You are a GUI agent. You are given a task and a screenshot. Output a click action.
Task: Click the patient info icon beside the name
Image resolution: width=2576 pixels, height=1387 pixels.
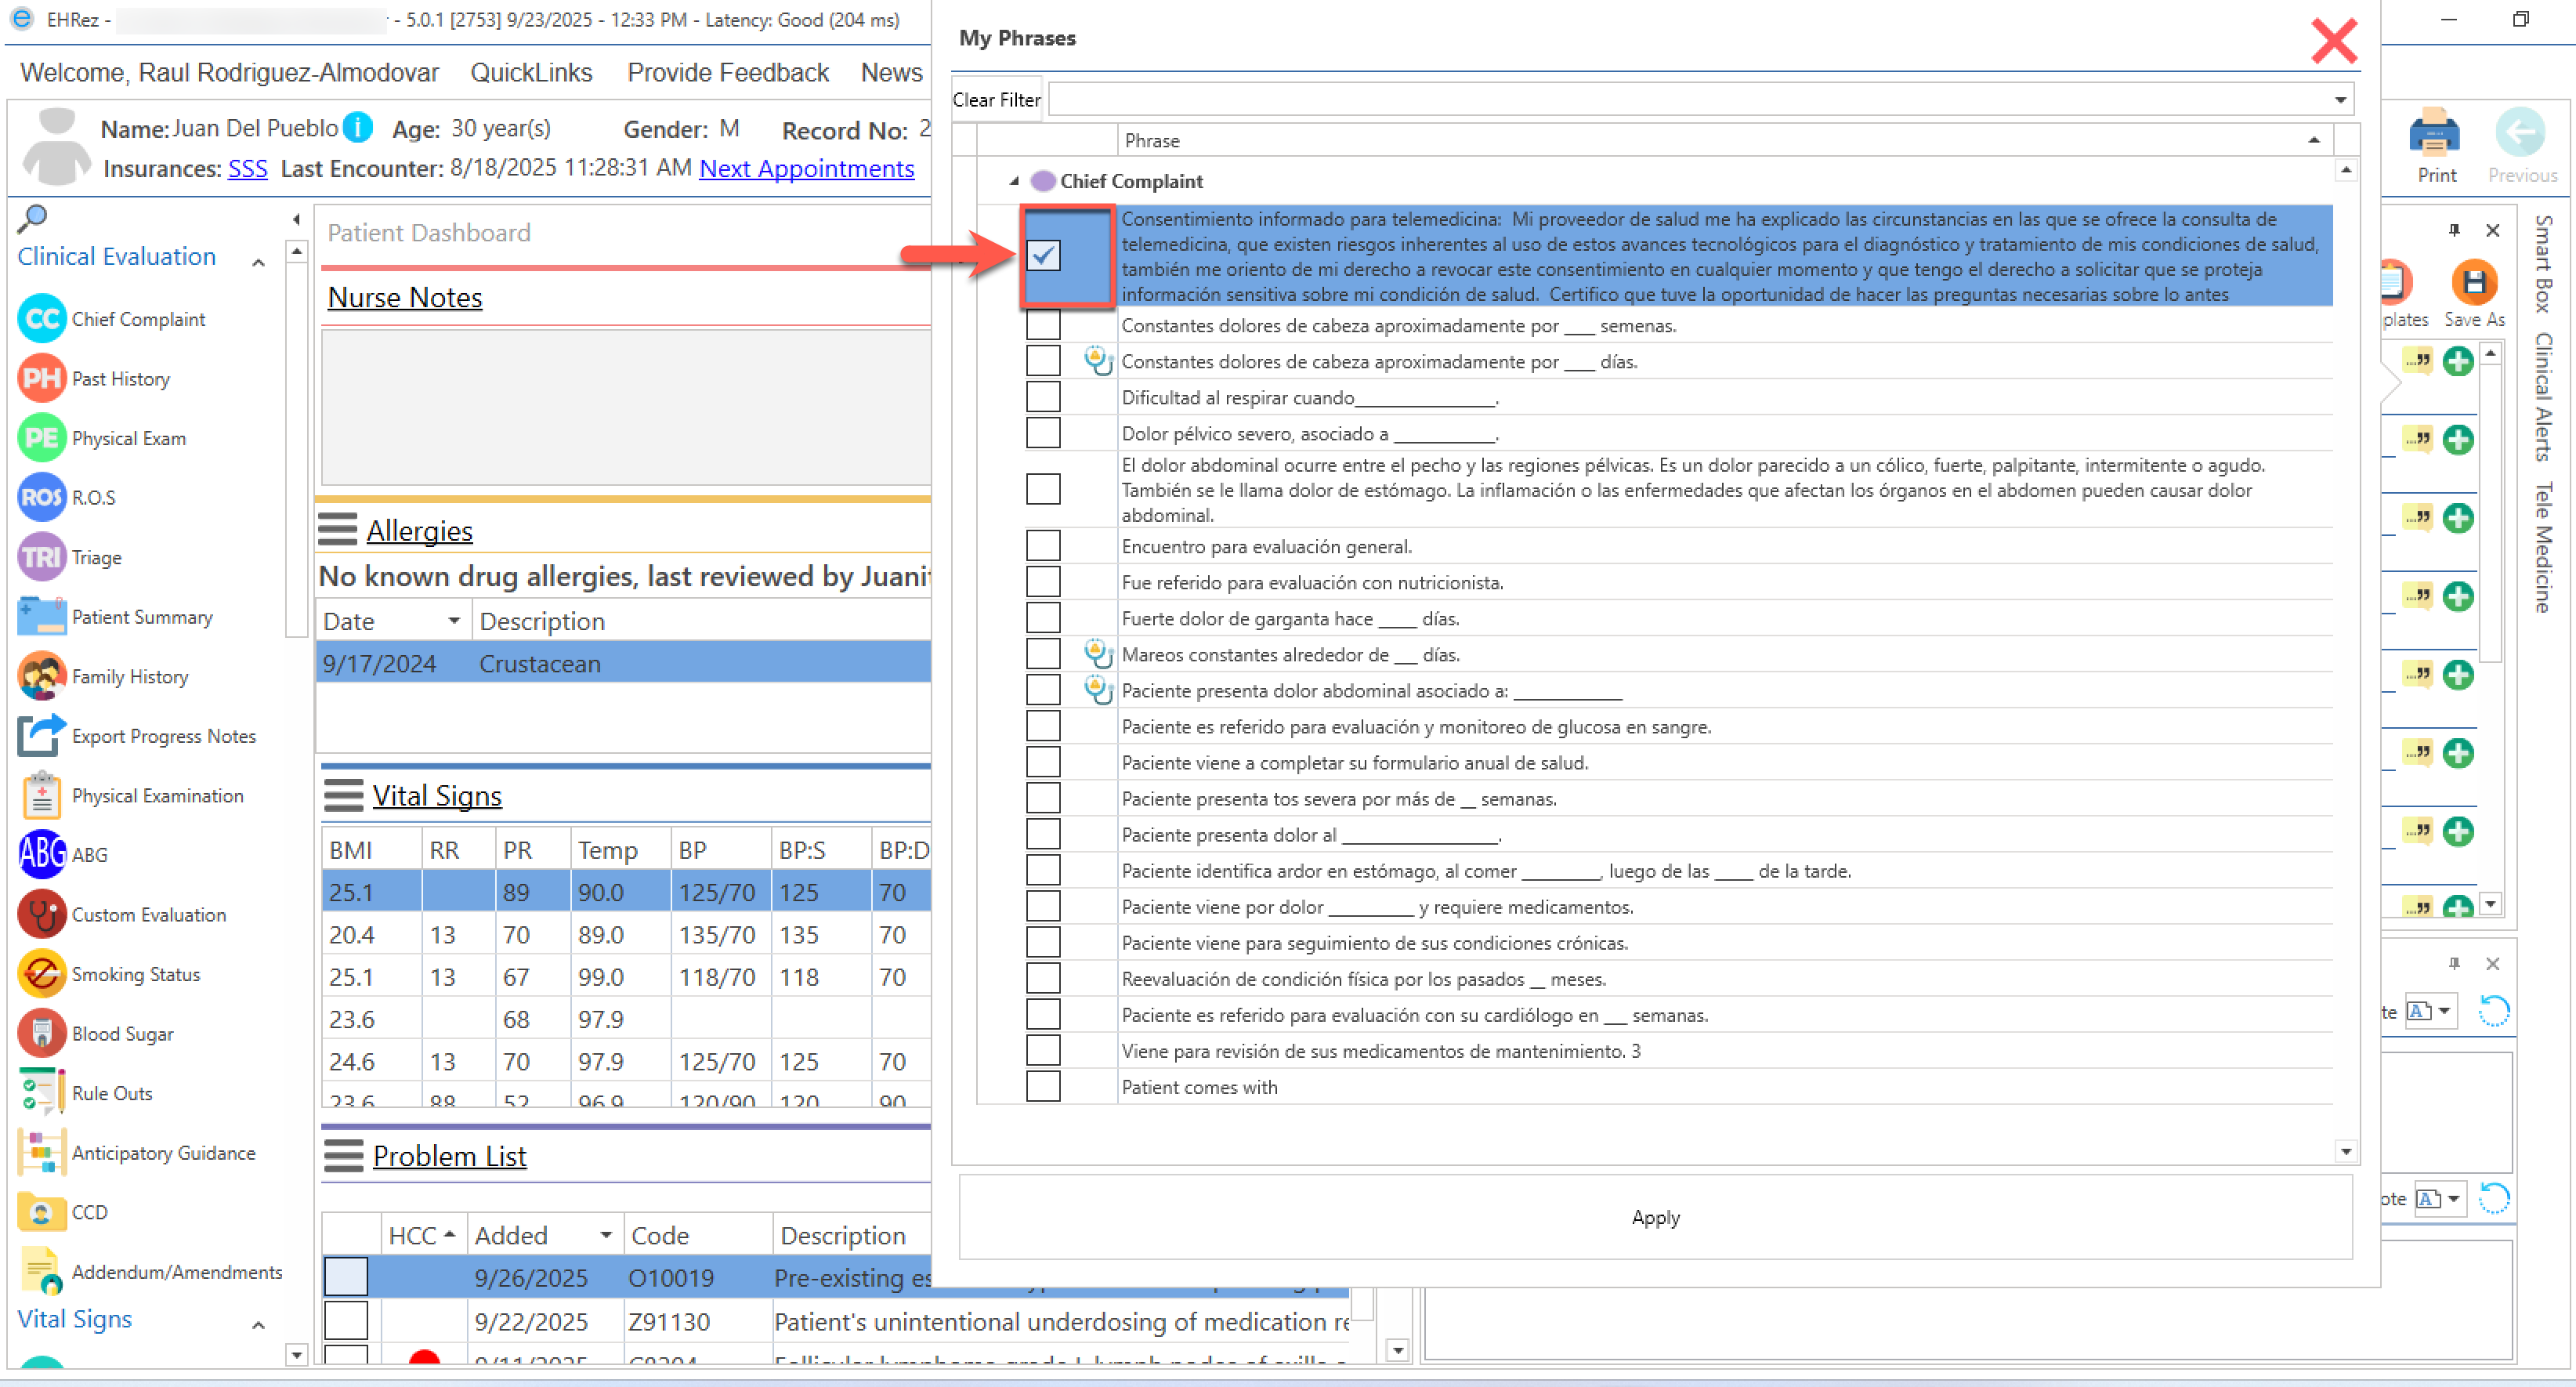click(x=358, y=127)
